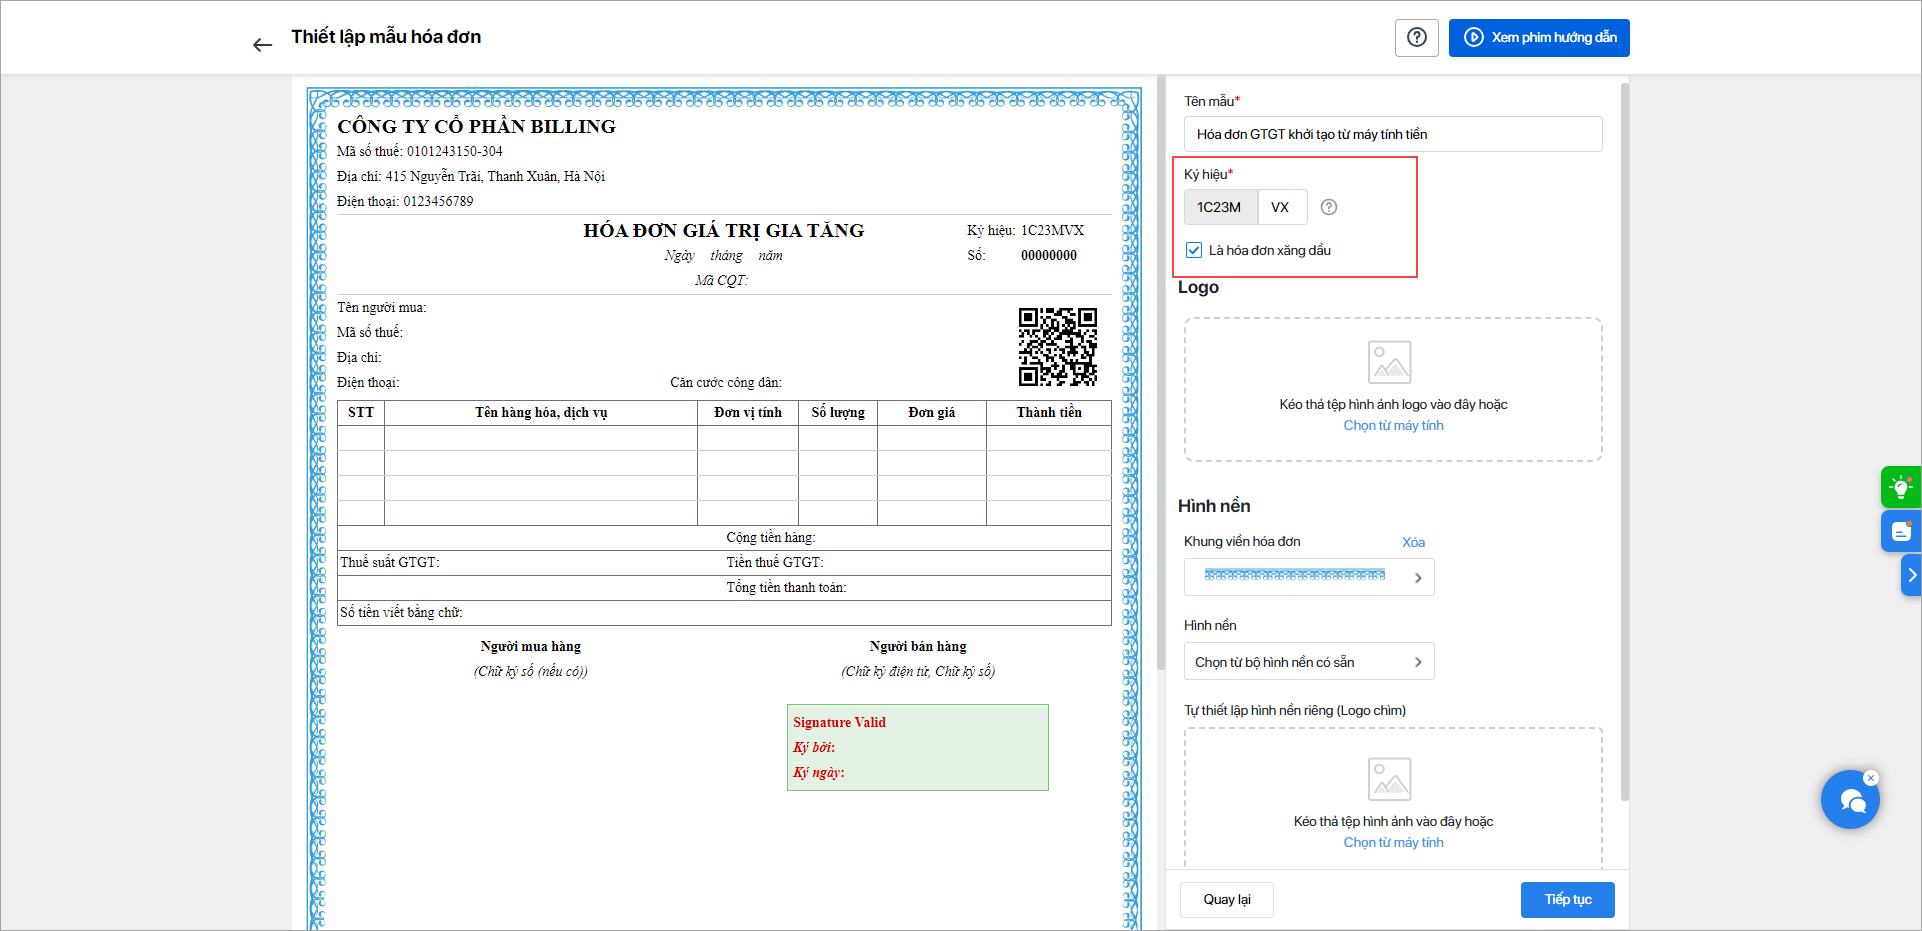Click Xóa link for invoice border

1413,542
